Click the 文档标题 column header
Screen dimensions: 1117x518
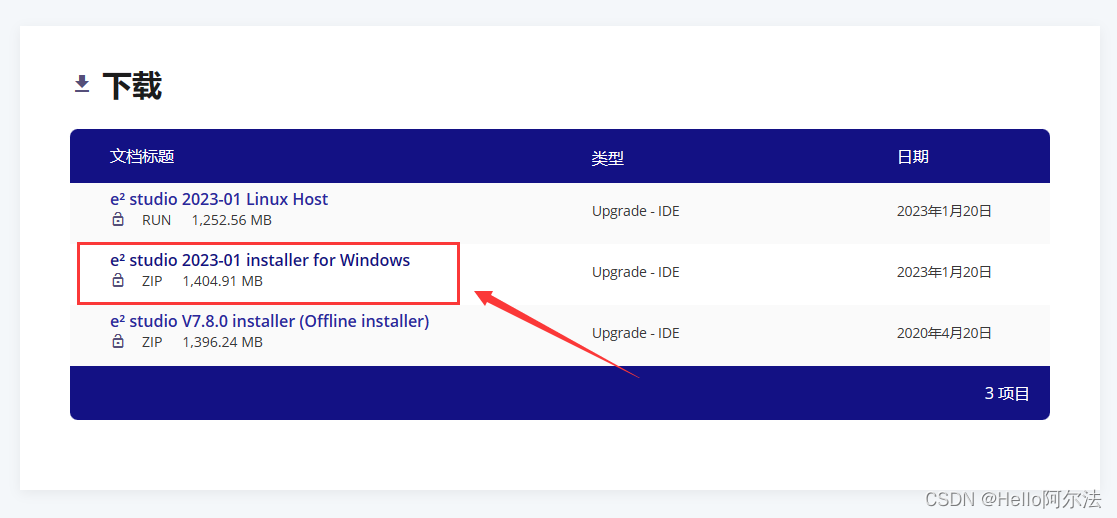click(x=142, y=156)
